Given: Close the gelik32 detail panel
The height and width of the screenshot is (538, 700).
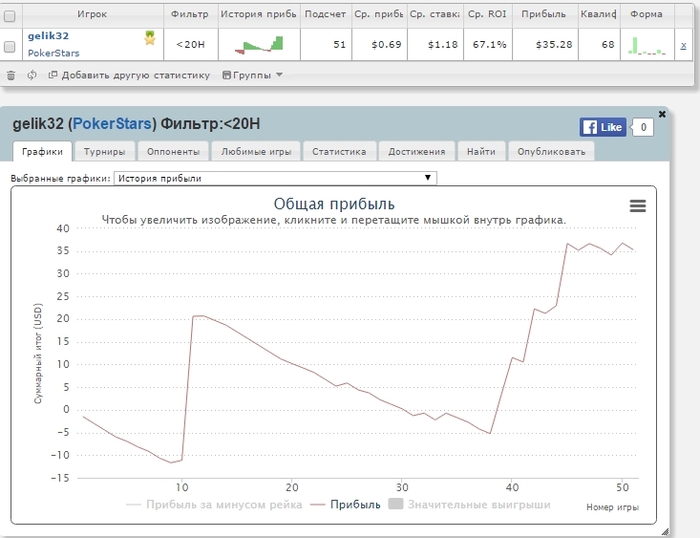Looking at the screenshot, I should tap(662, 114).
